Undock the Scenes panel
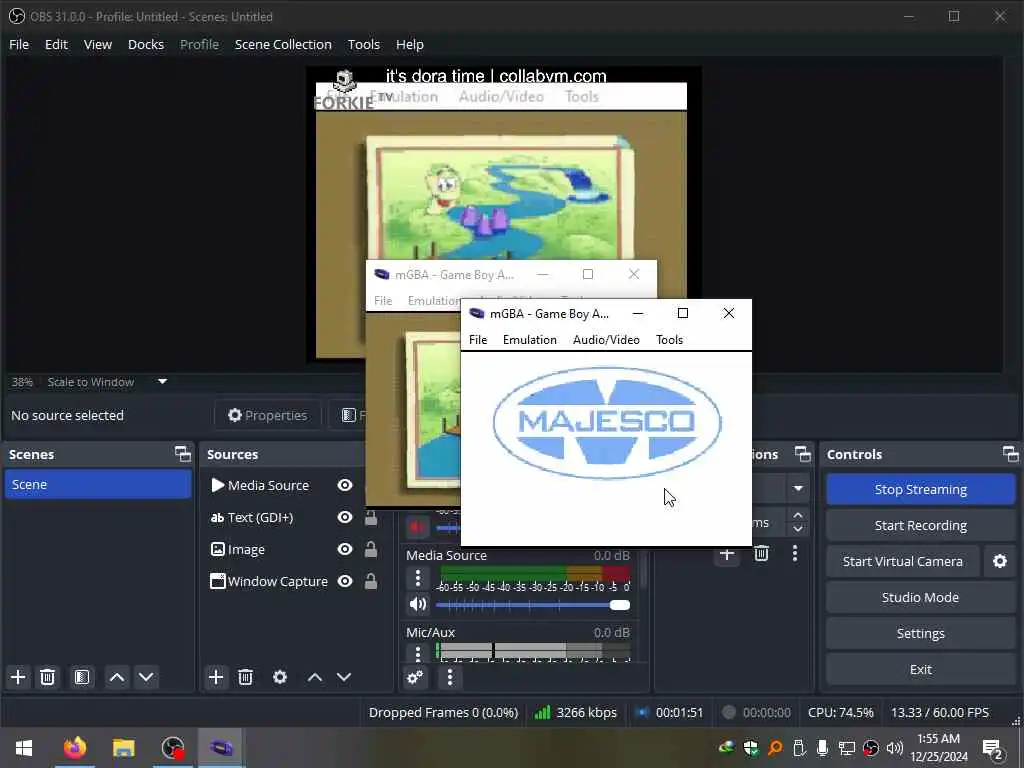 [183, 454]
